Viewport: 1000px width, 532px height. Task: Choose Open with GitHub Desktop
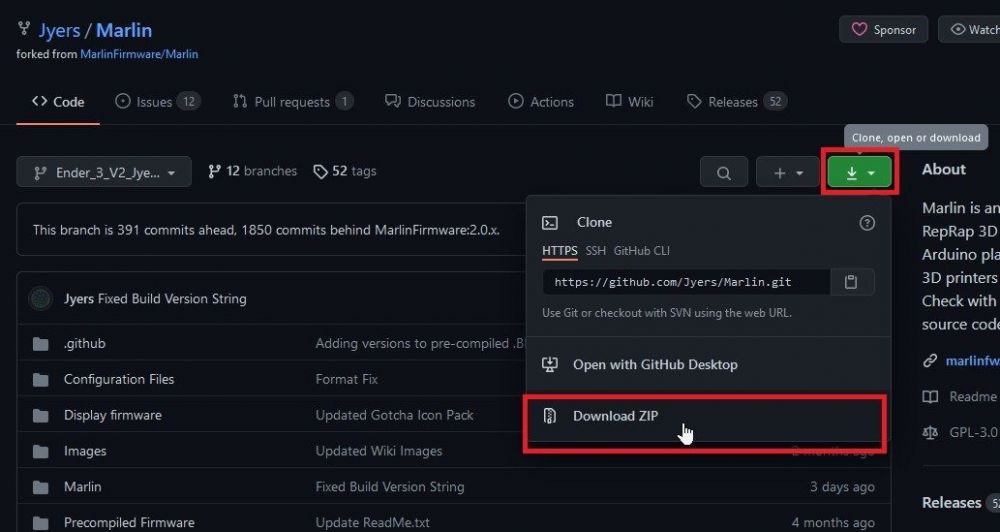pyautogui.click(x=707, y=365)
